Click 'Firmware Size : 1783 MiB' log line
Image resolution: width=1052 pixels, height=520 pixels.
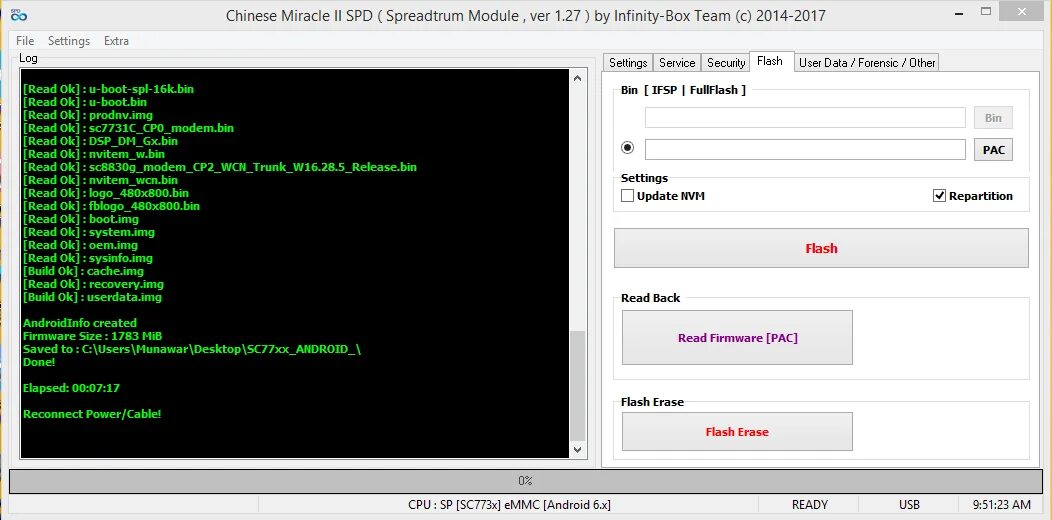pos(93,336)
